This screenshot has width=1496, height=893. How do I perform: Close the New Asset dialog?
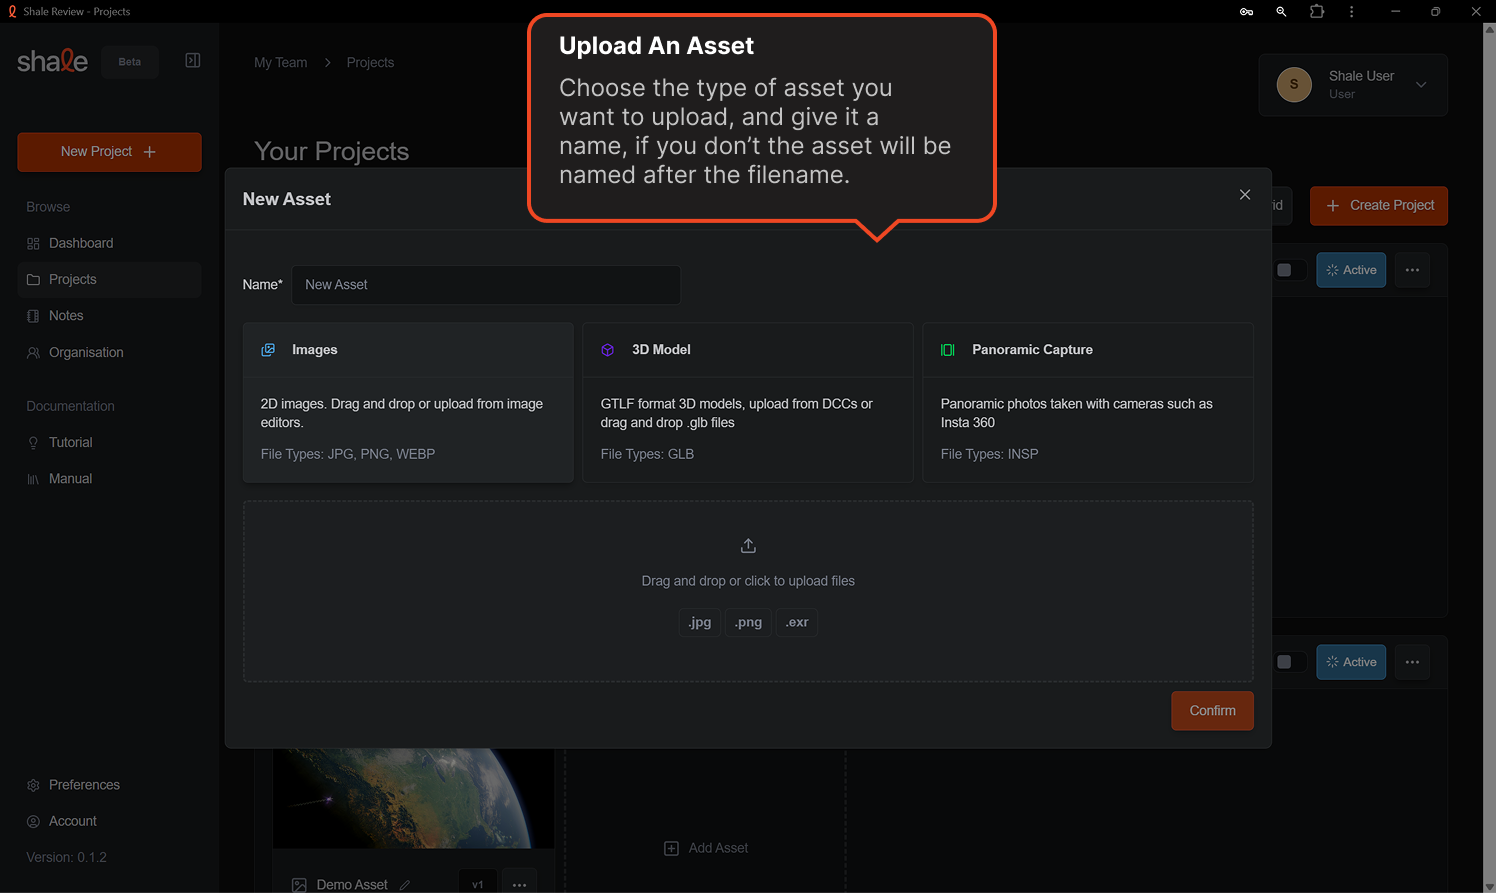[x=1245, y=195]
